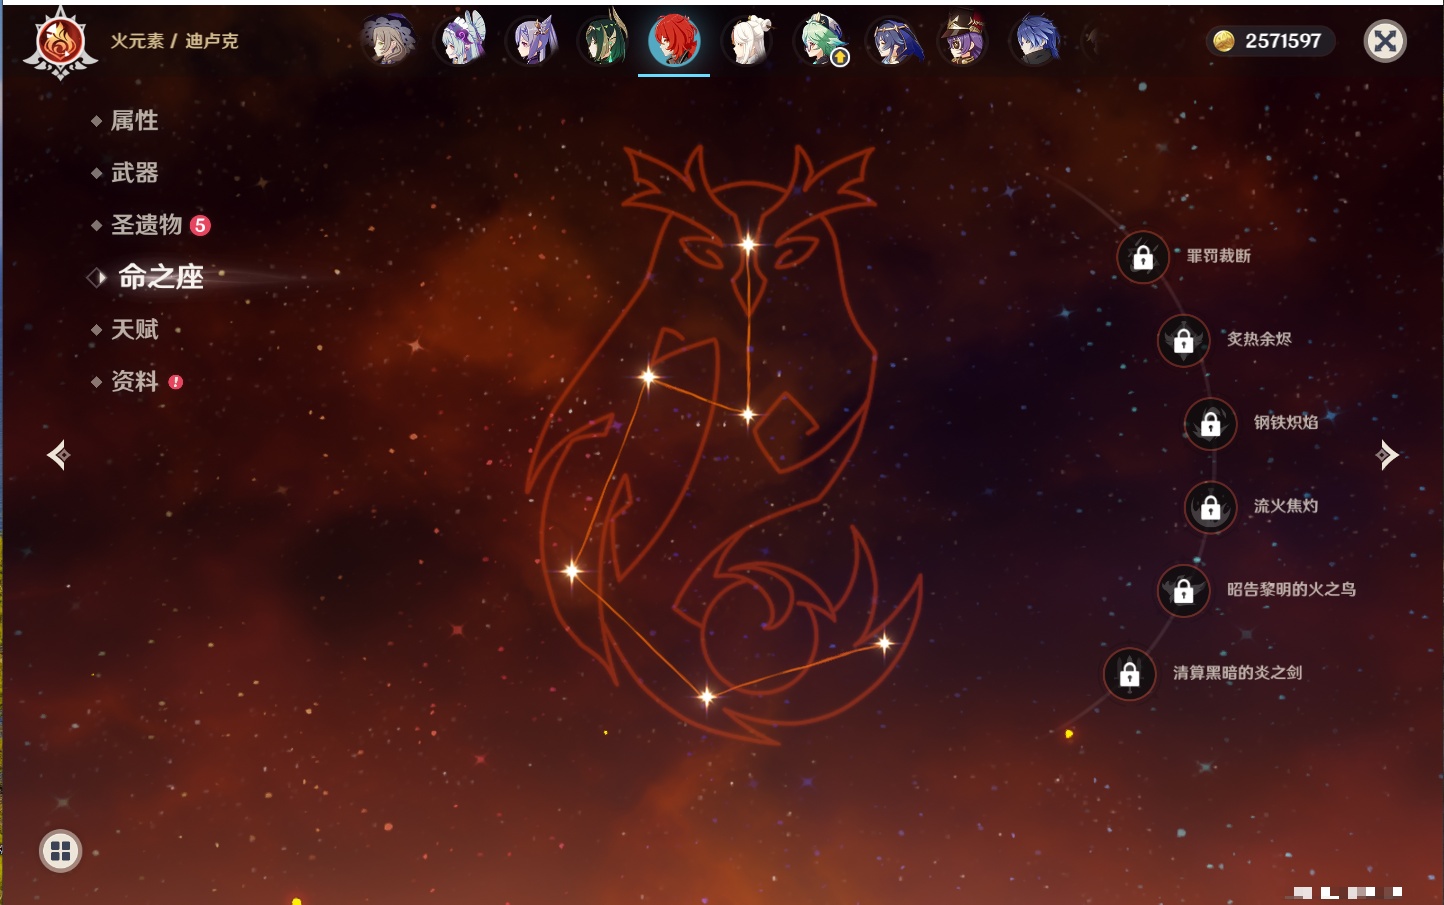Screen dimensions: 1444x905
Task: Open the 圣遗物 artifacts tab
Action: 146,225
